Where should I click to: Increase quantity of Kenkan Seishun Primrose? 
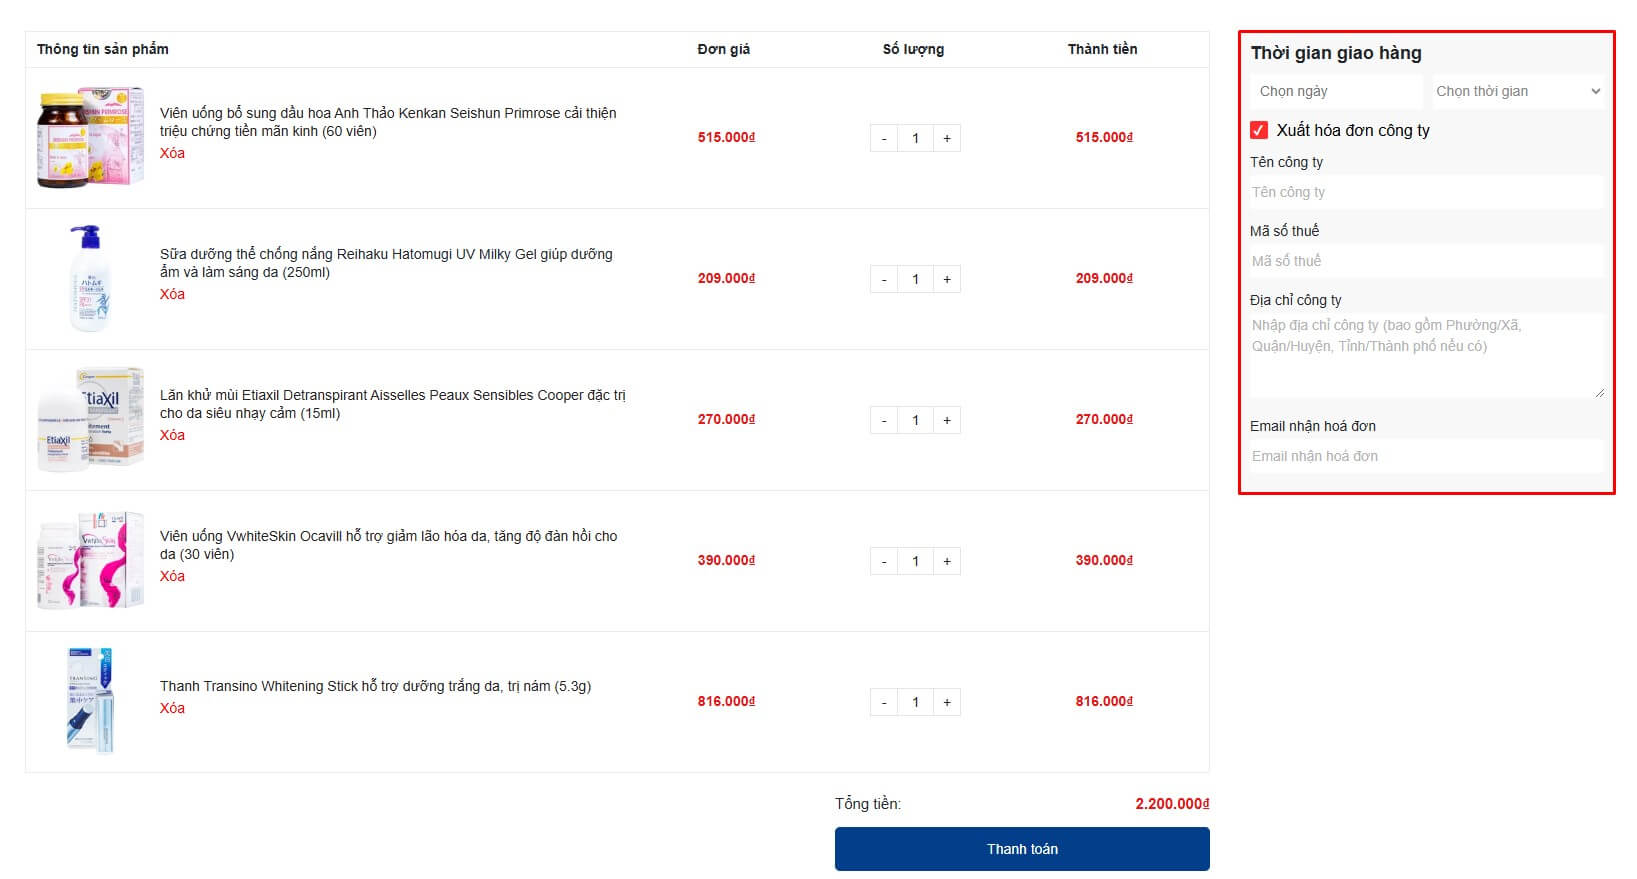(x=946, y=138)
